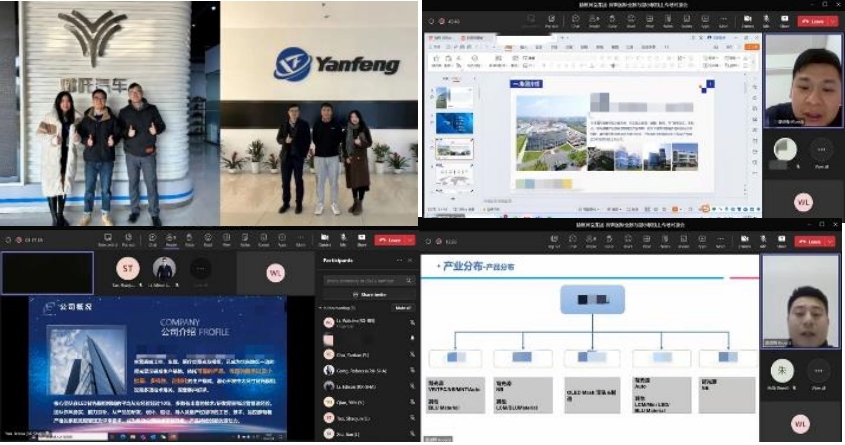
Task: Open React menu in the Company Profile meeting
Action: [x=208, y=240]
